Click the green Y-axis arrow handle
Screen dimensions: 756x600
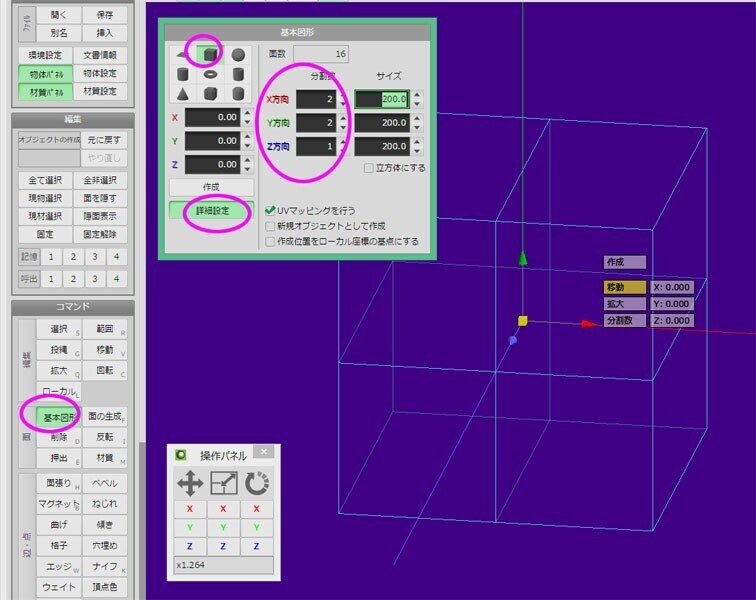tap(523, 259)
